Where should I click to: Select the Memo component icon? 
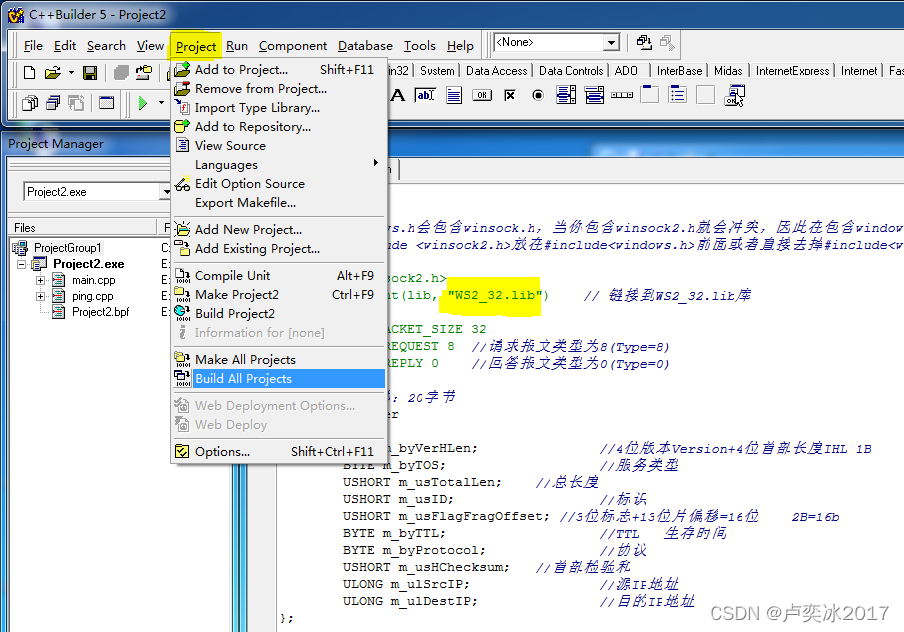[x=454, y=95]
